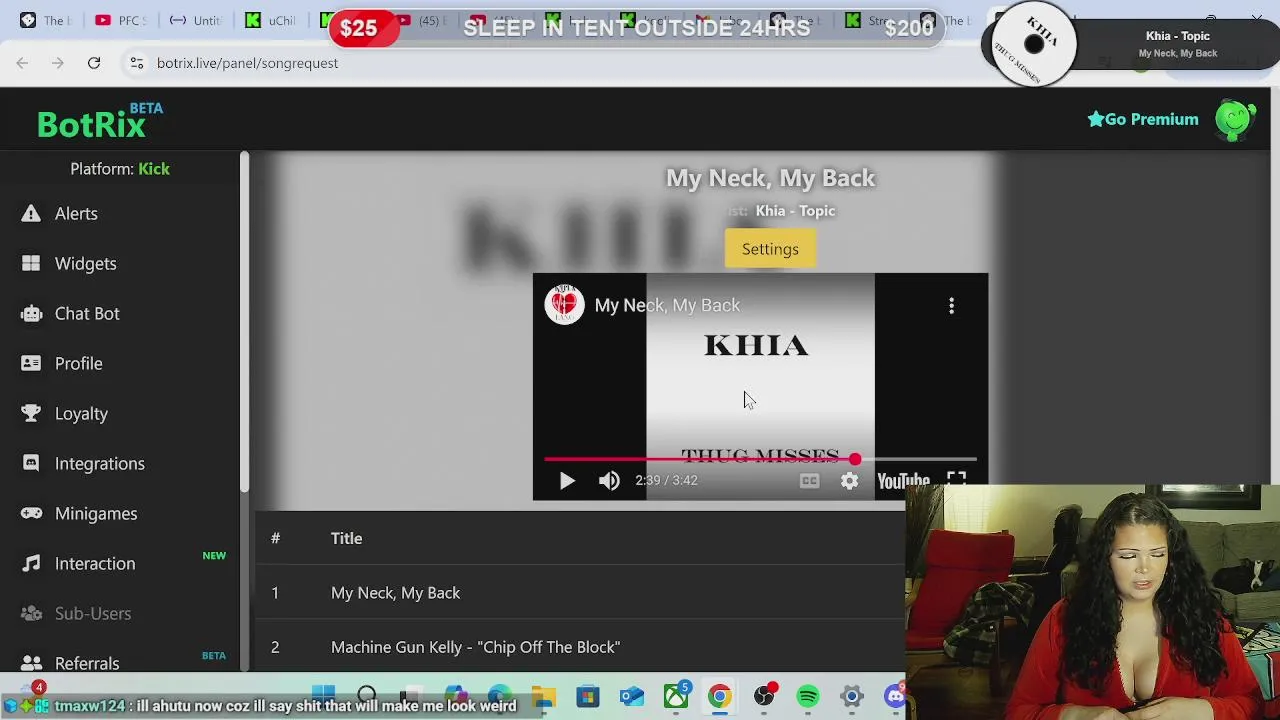Open OBS Studio from the taskbar
Image resolution: width=1280 pixels, height=720 pixels.
pyautogui.click(x=764, y=696)
